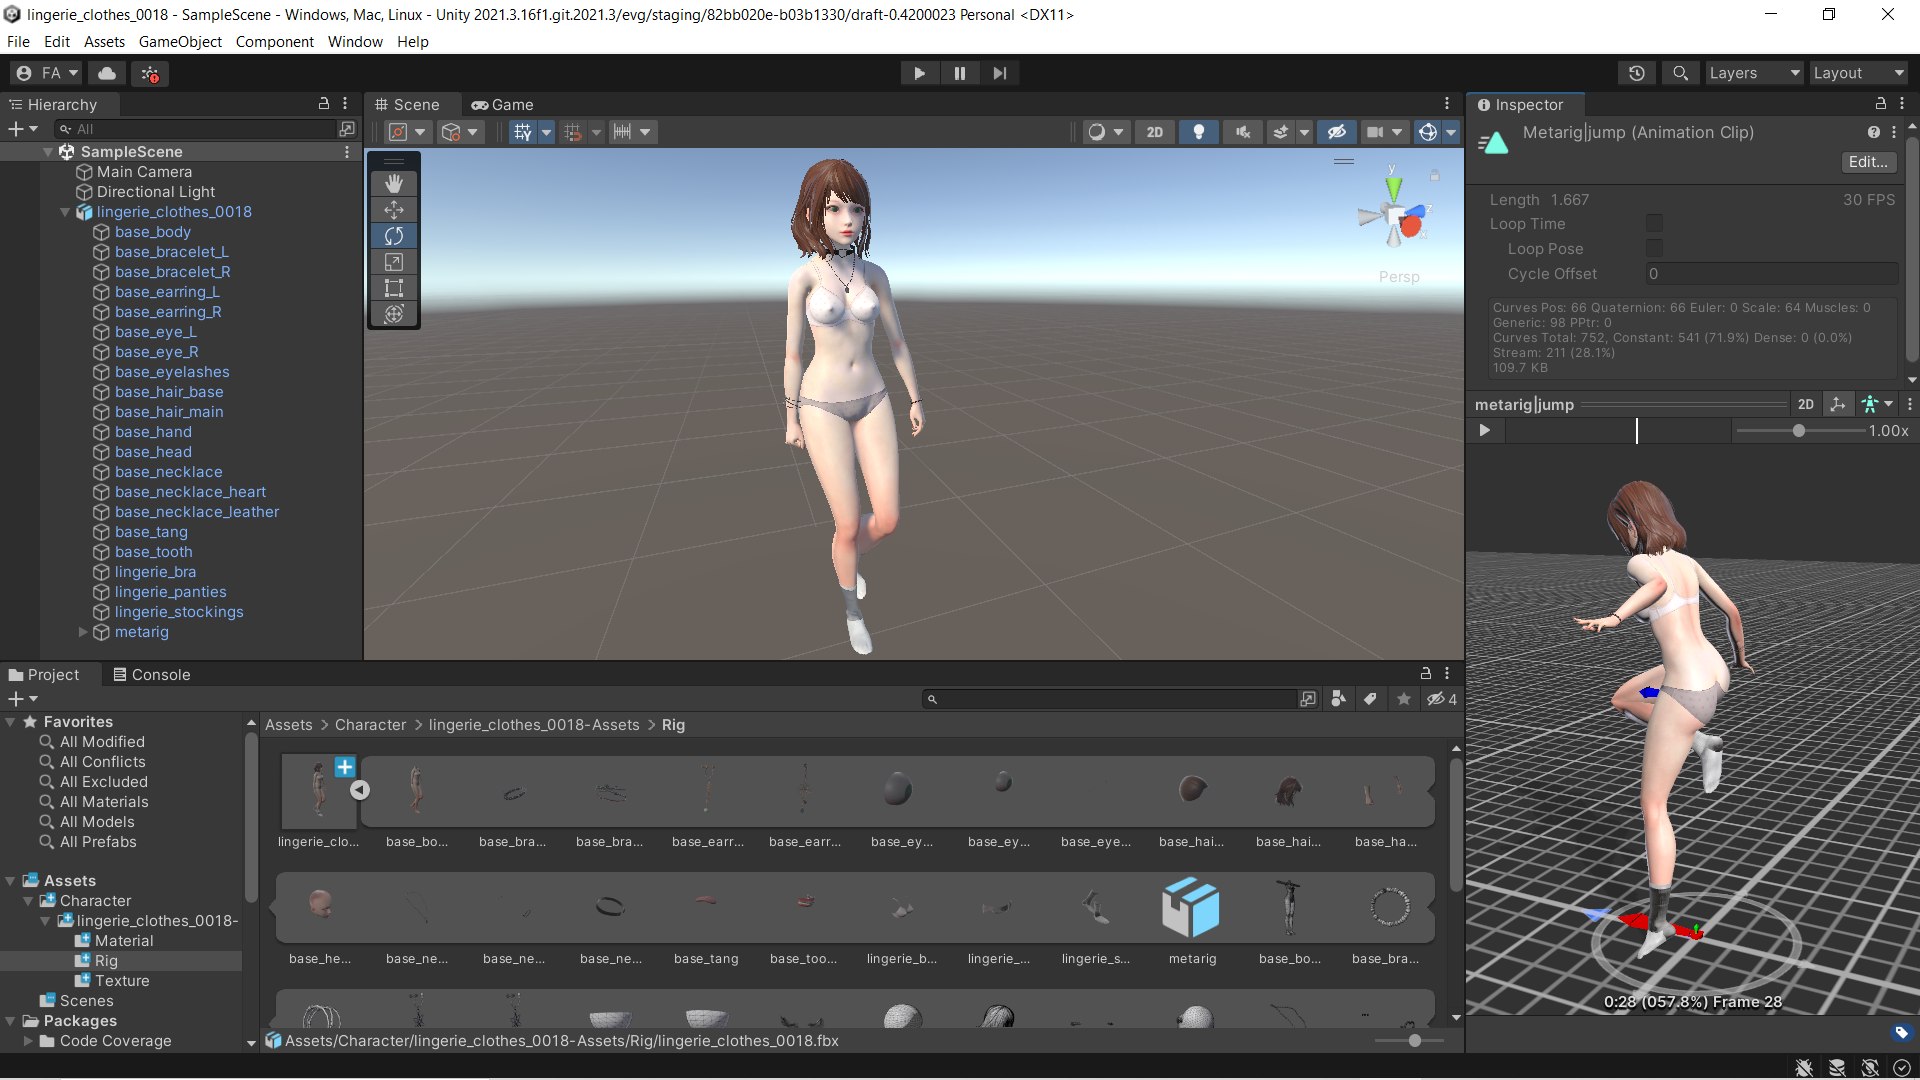Collapse the lingerie_clothes_0018 hierarchy node

coord(65,212)
